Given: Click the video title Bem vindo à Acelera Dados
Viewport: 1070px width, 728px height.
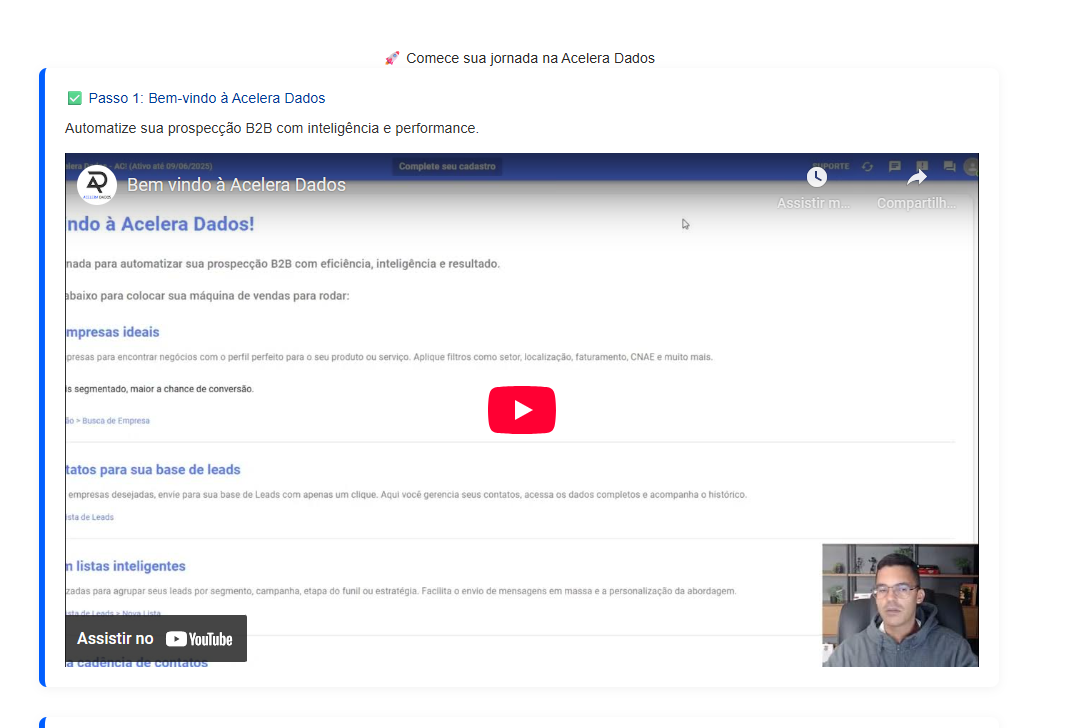Looking at the screenshot, I should point(236,185).
